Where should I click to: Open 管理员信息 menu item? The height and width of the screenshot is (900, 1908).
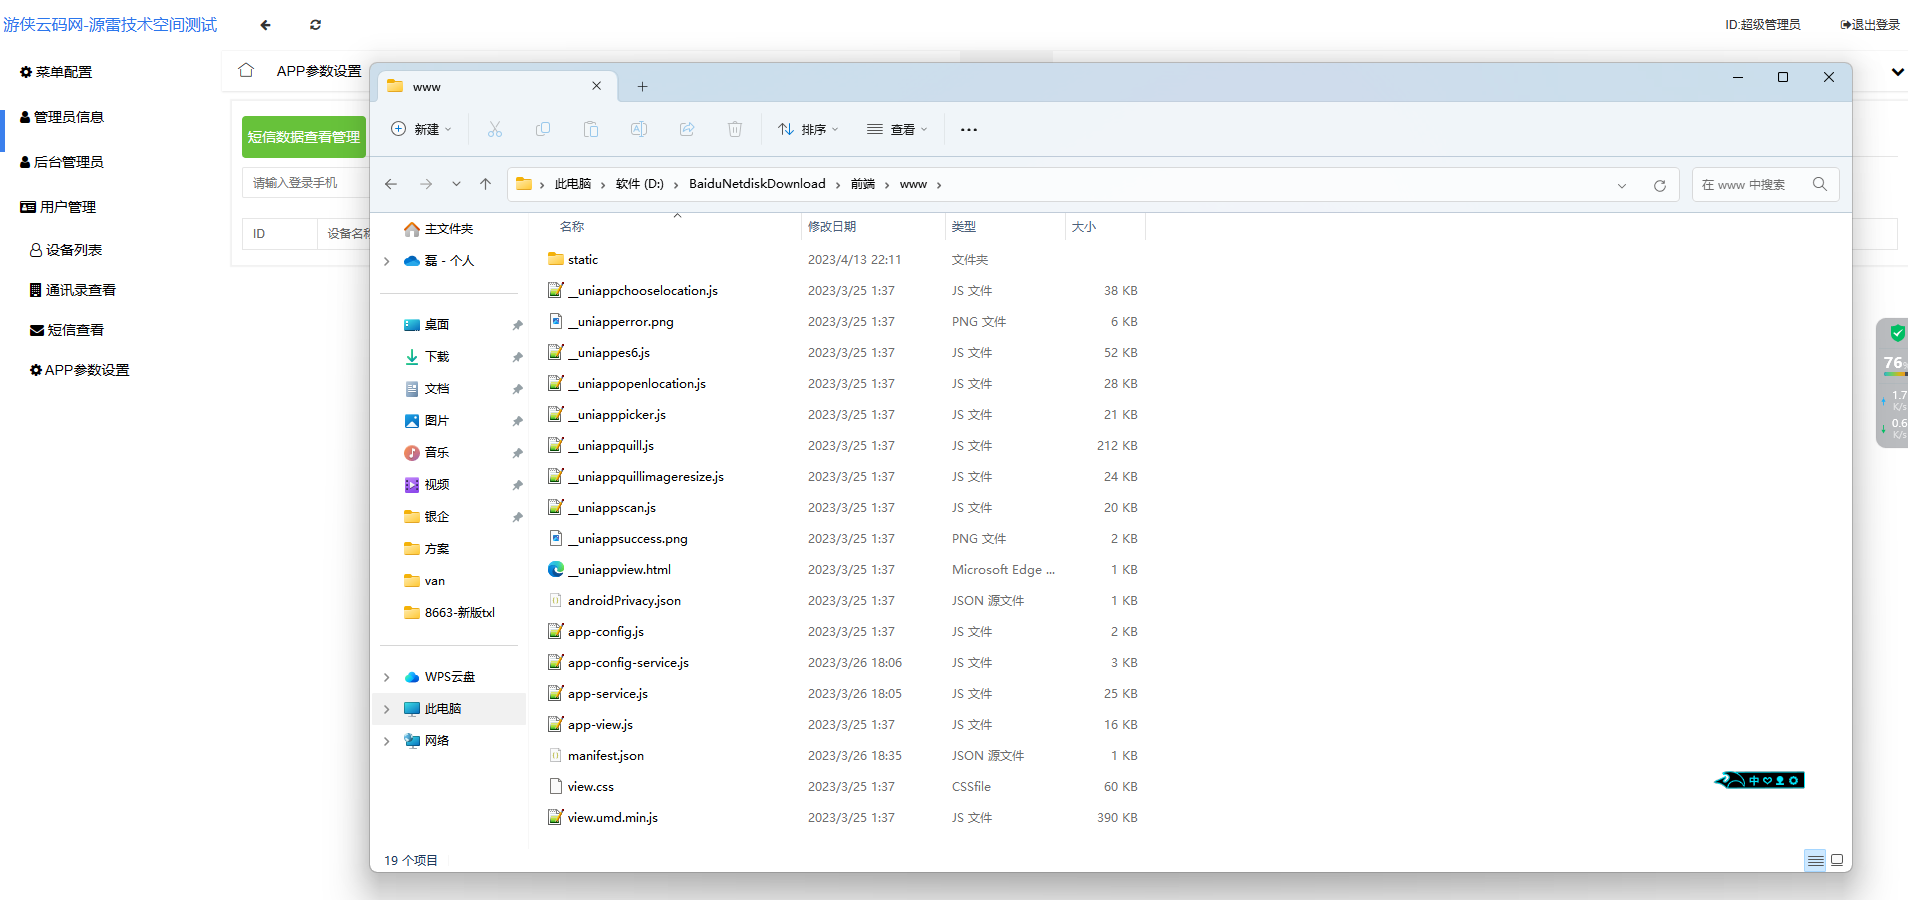coord(62,117)
